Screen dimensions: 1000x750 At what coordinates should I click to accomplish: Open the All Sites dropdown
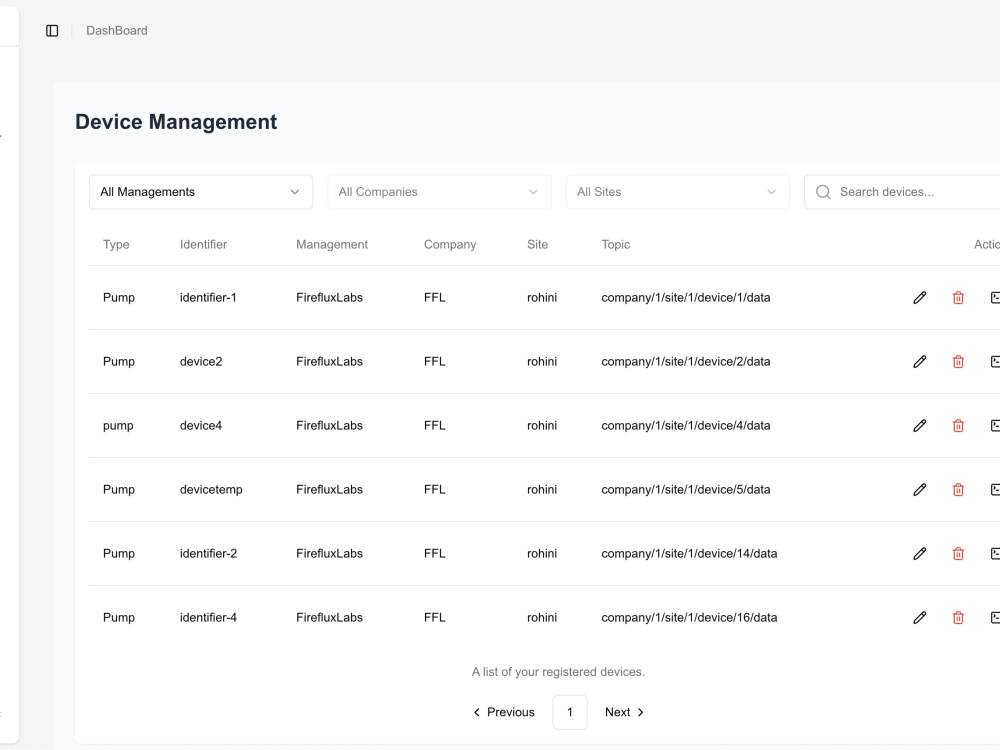click(x=677, y=192)
